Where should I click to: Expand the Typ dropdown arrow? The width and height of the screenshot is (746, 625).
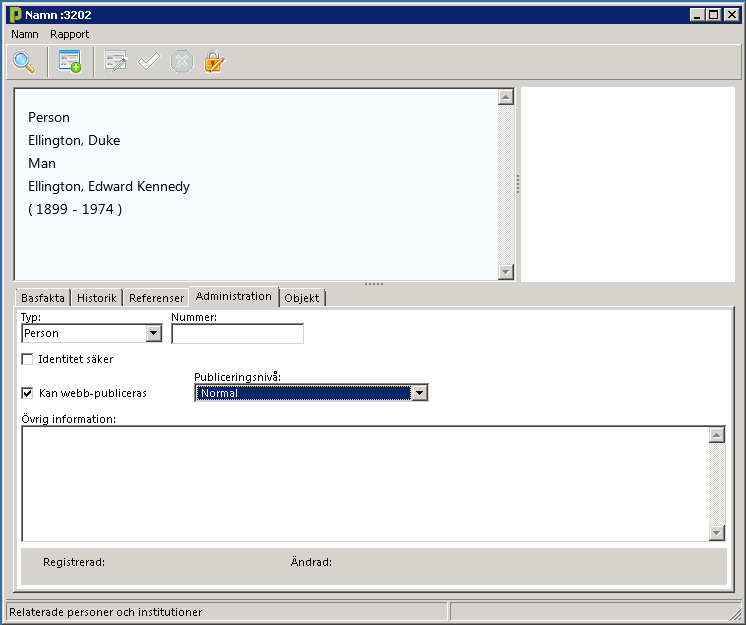pos(153,333)
